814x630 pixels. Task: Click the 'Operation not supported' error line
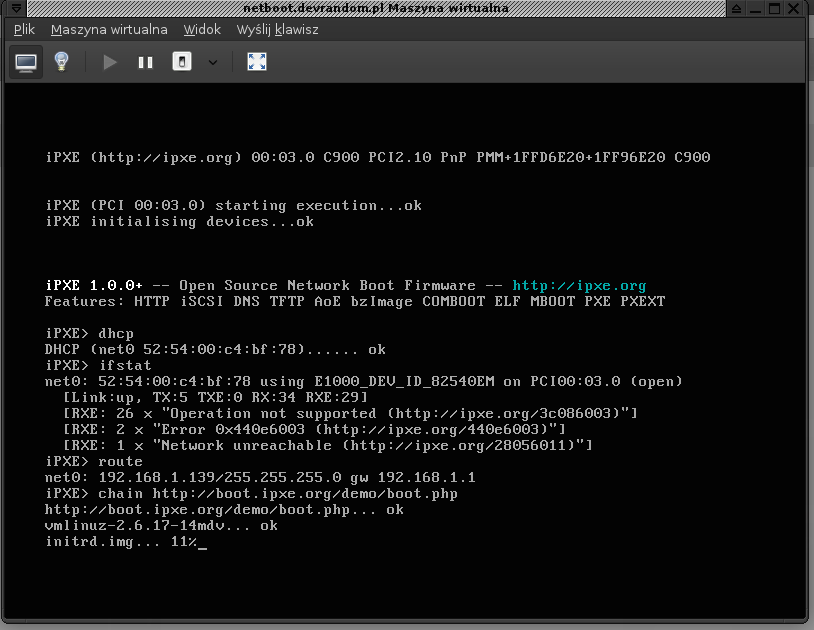pos(350,414)
